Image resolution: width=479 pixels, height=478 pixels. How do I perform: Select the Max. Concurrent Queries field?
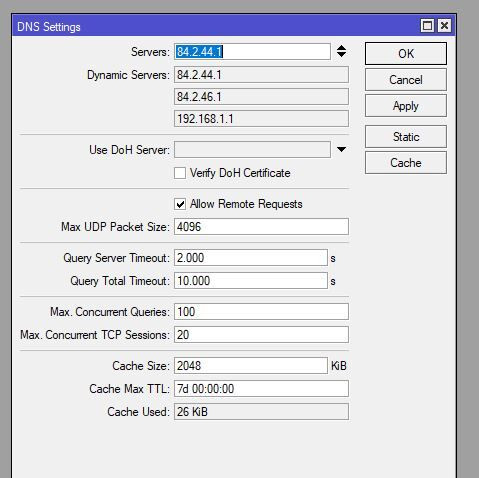[x=261, y=312]
